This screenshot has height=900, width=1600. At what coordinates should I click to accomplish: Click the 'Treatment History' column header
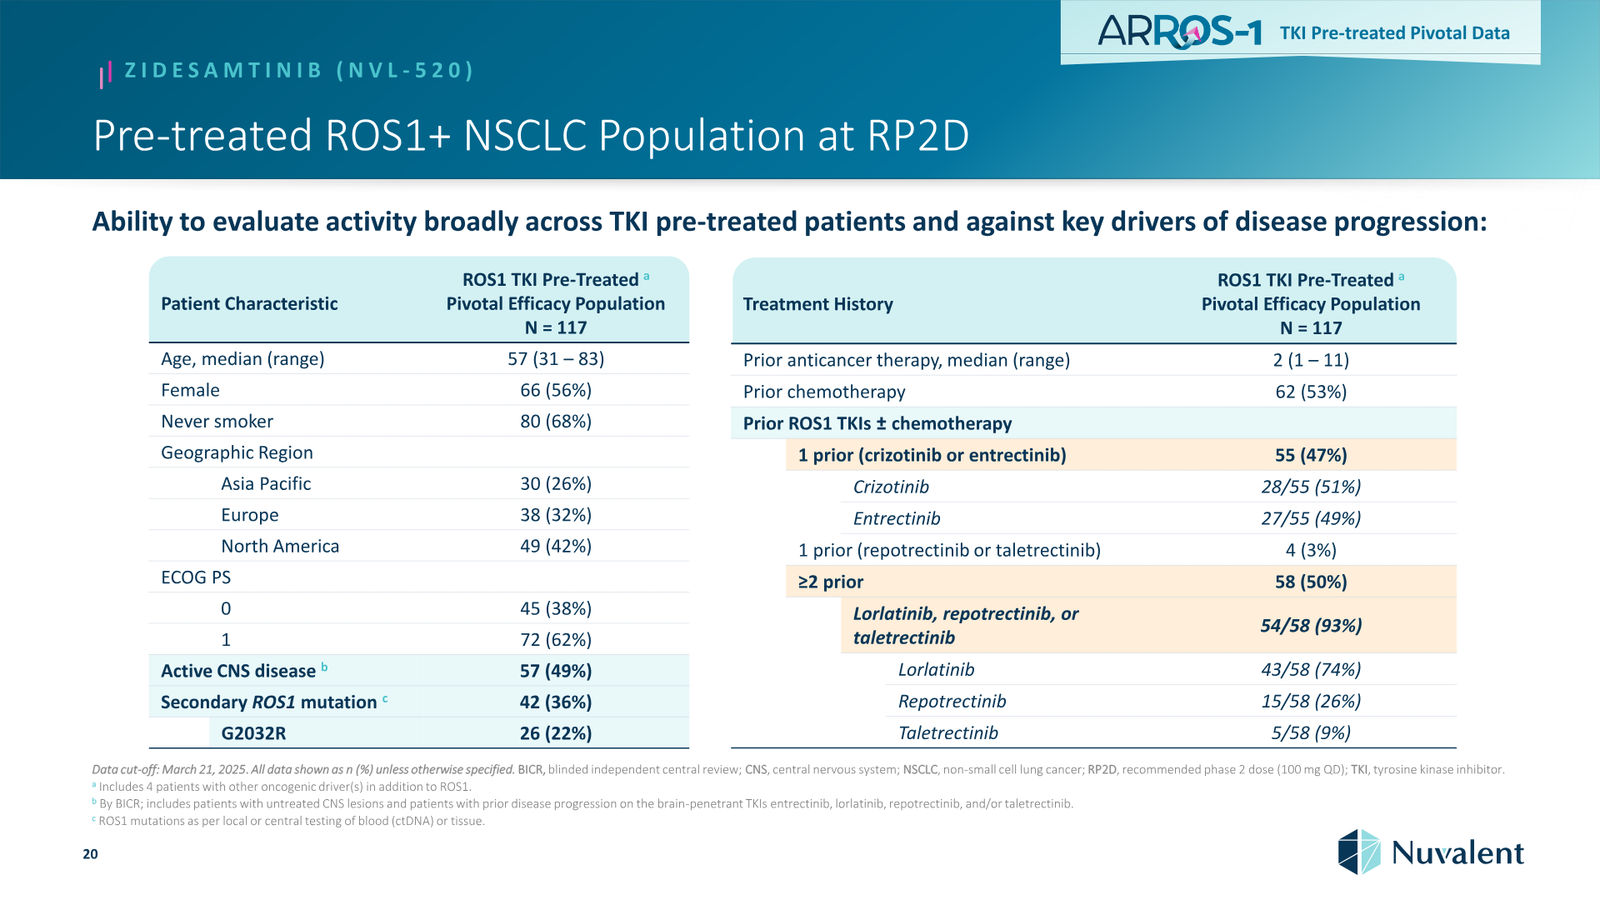click(818, 304)
